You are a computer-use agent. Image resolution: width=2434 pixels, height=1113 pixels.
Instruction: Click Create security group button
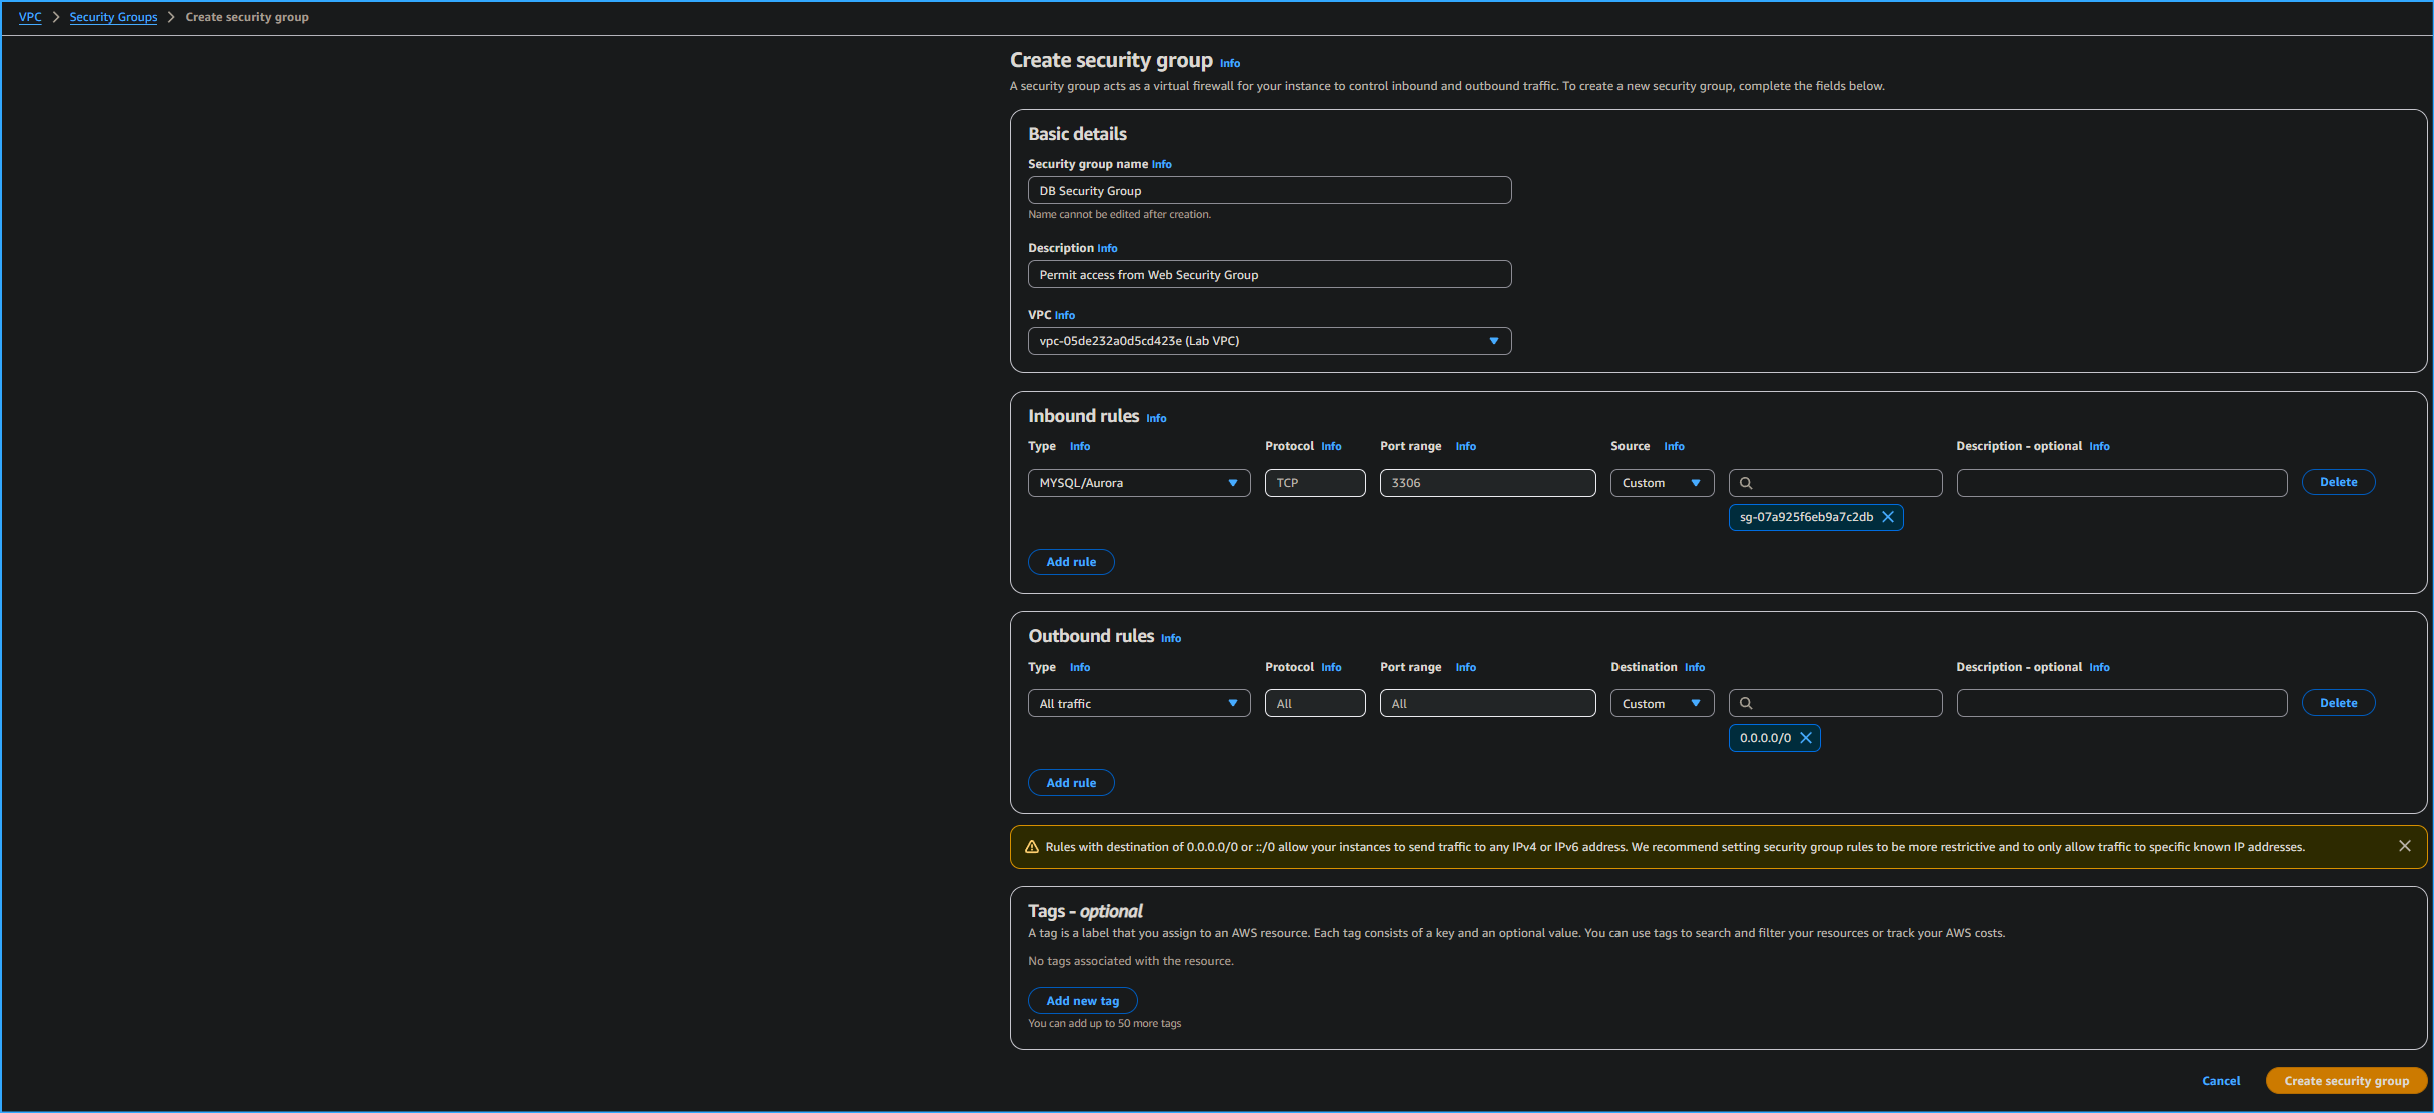click(2346, 1081)
